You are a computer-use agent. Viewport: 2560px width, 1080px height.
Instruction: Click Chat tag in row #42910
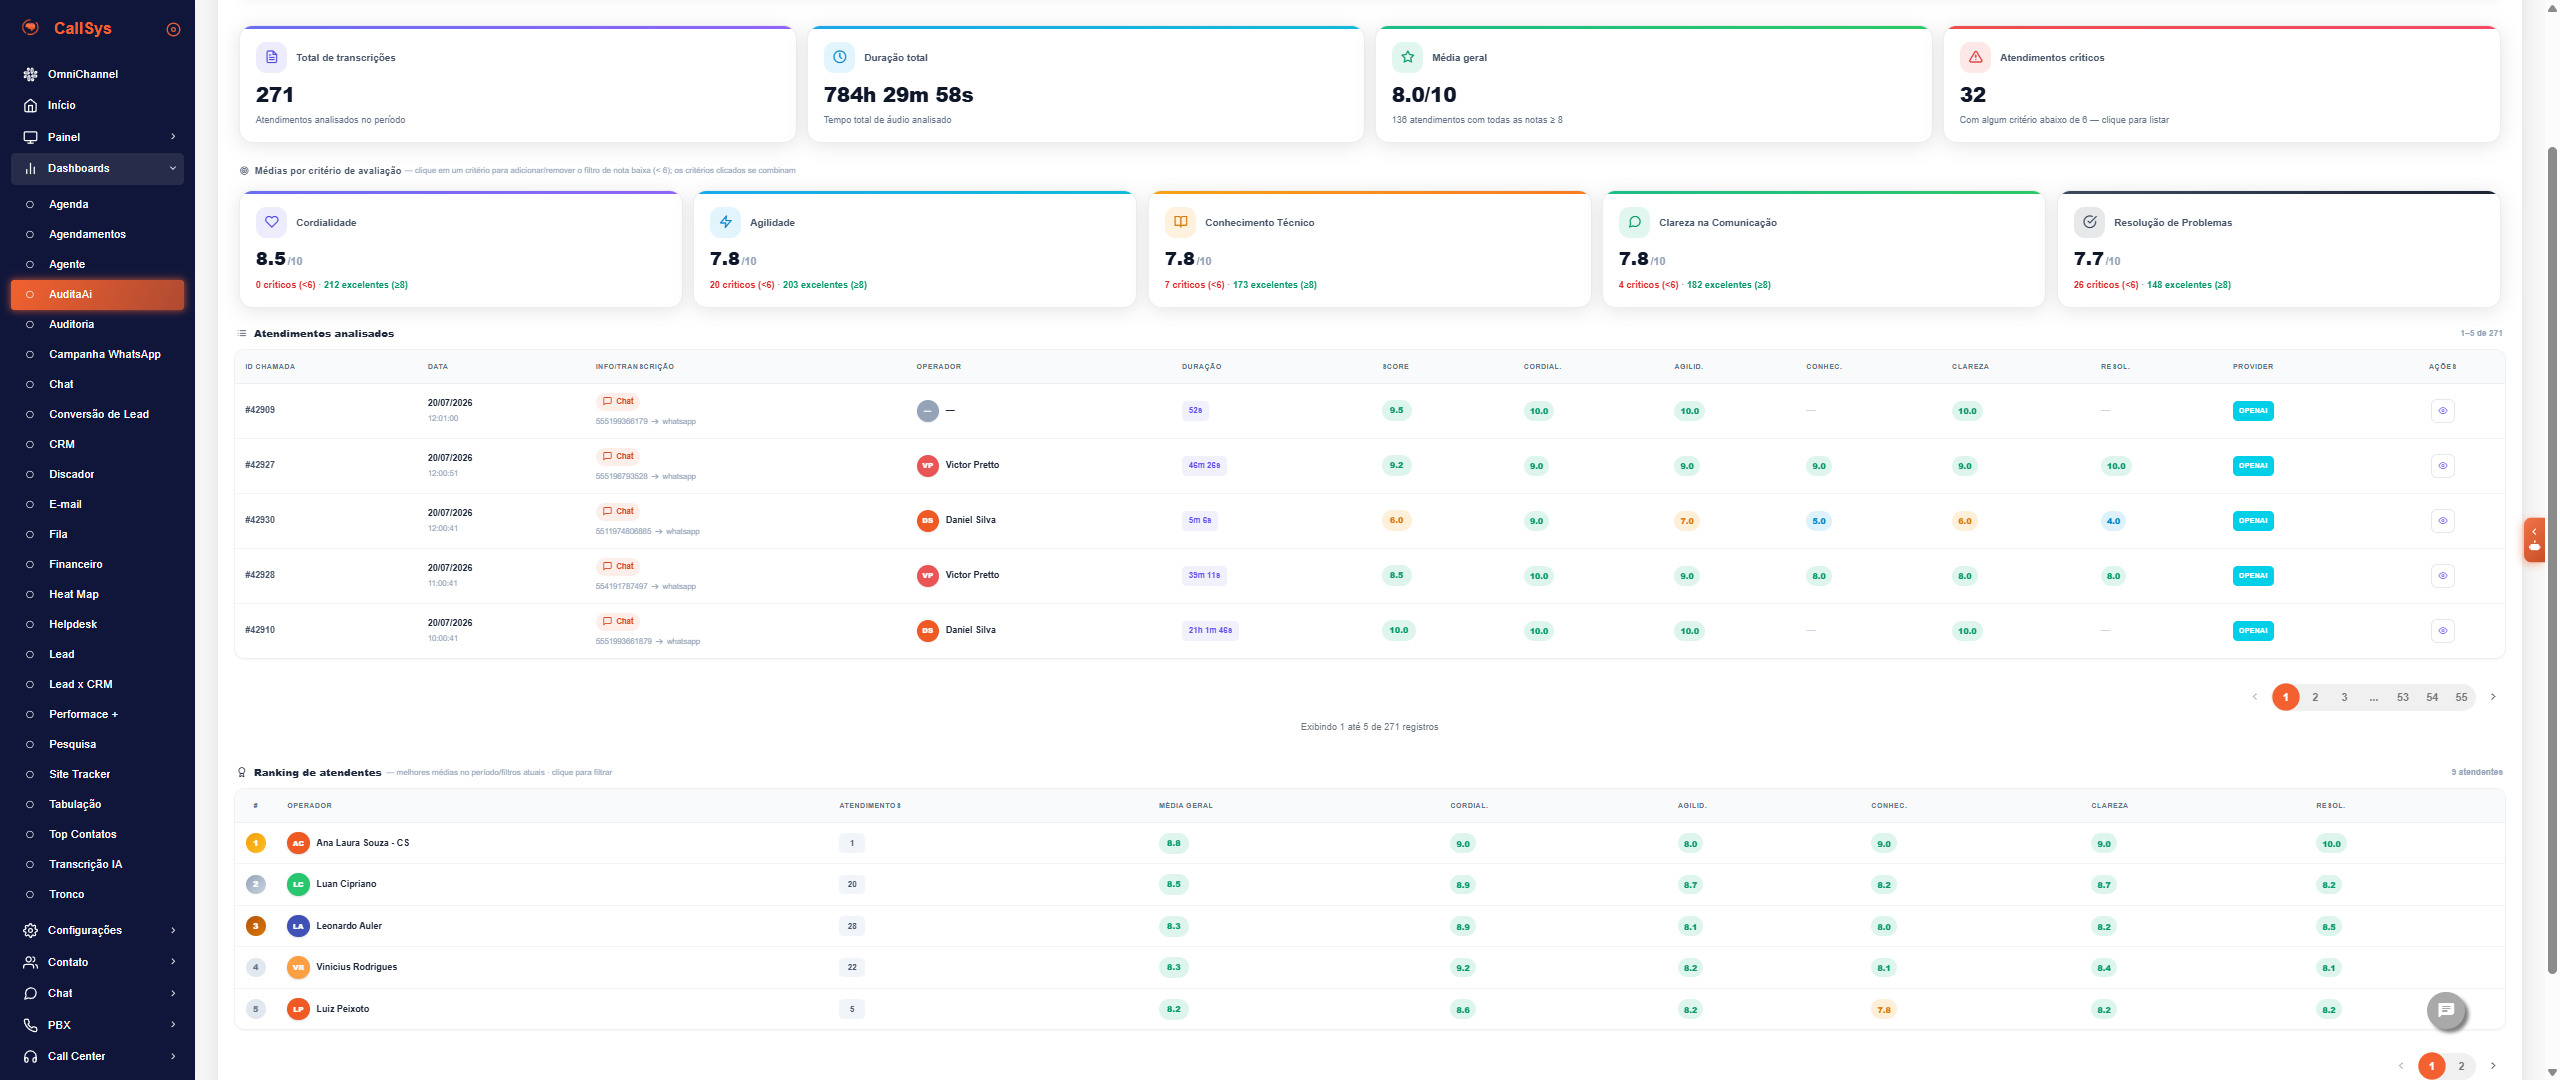tap(618, 621)
